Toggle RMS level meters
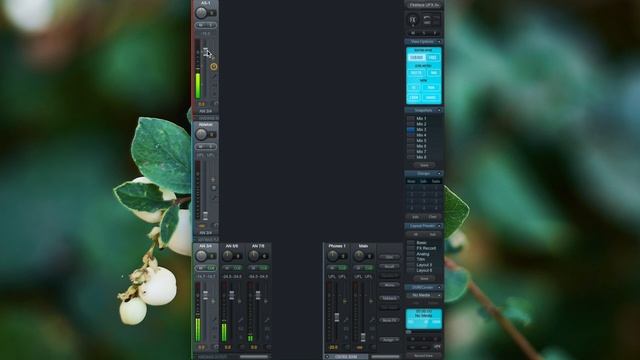Image resolution: width=640 pixels, height=360 pixels. 433,73
